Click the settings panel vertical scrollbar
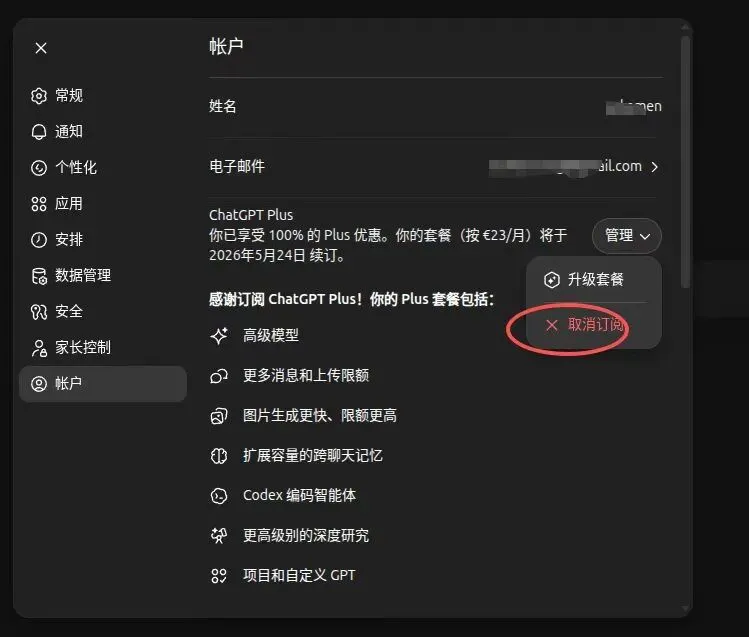The image size is (749, 637). (x=685, y=162)
